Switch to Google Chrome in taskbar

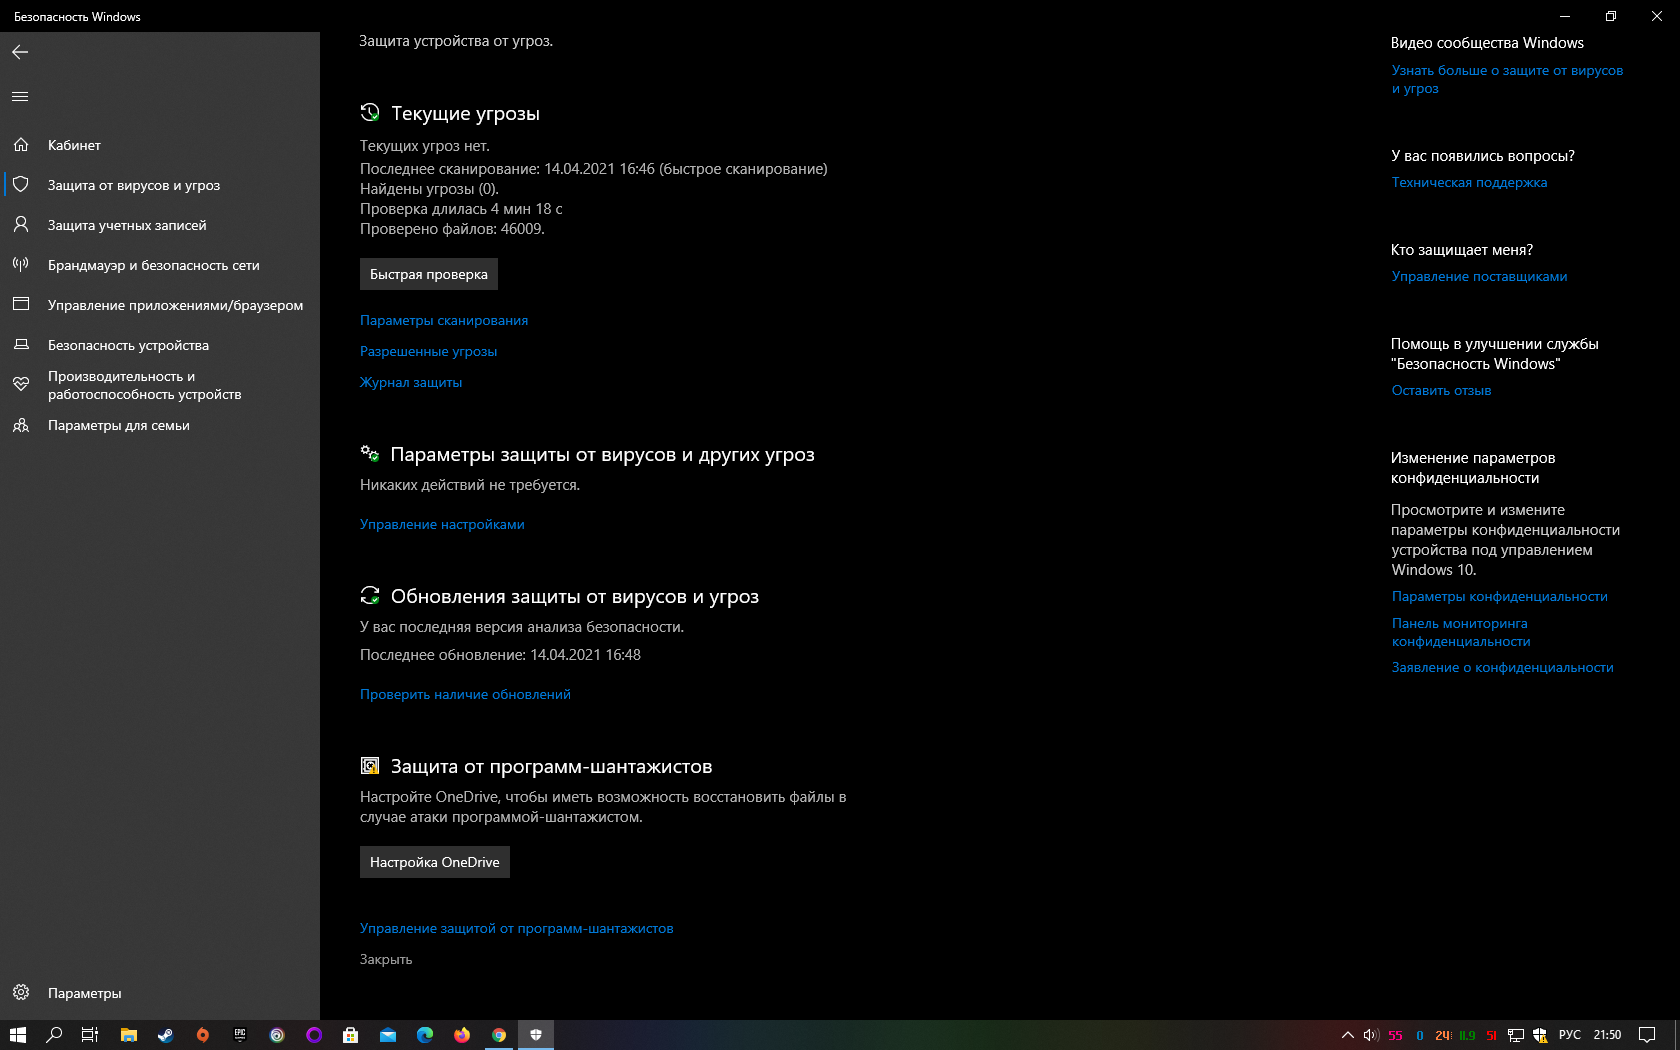pyautogui.click(x=499, y=1035)
